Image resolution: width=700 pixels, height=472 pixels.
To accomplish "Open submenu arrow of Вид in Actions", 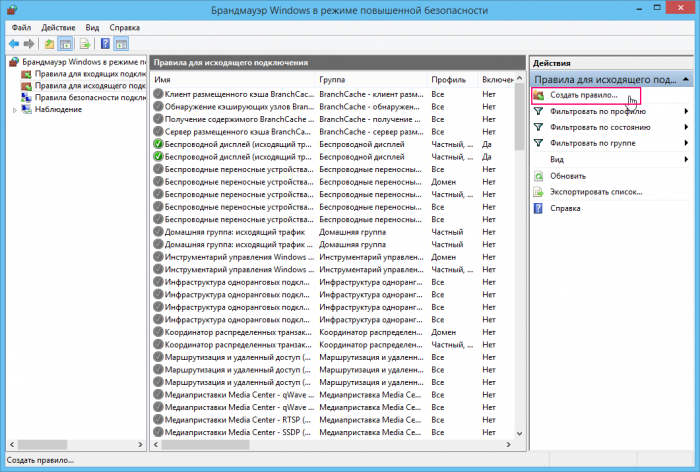I will 686,159.
